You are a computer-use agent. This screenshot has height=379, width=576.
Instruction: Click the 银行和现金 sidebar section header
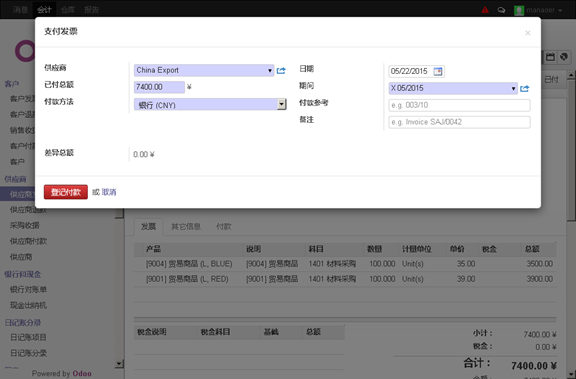(23, 274)
